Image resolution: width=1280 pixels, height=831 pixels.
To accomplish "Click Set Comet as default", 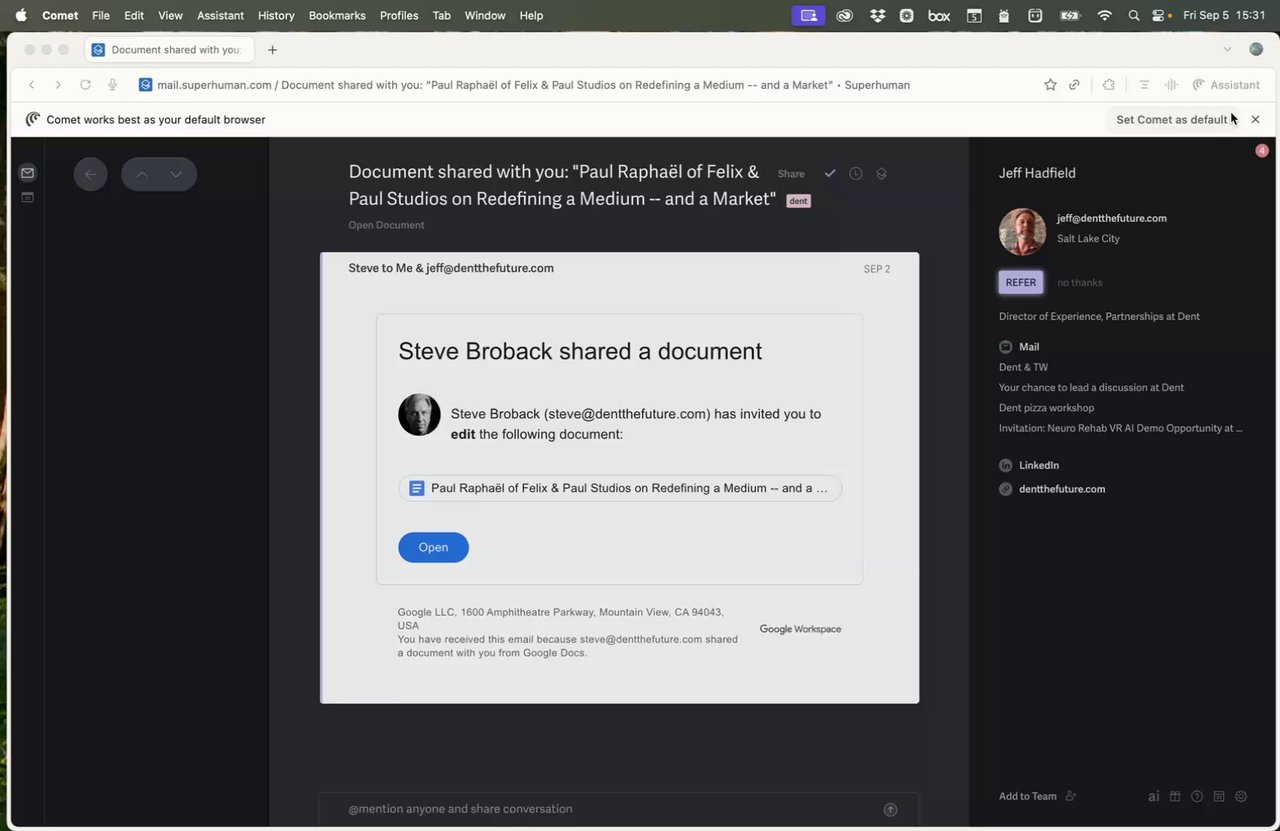I will point(1172,119).
